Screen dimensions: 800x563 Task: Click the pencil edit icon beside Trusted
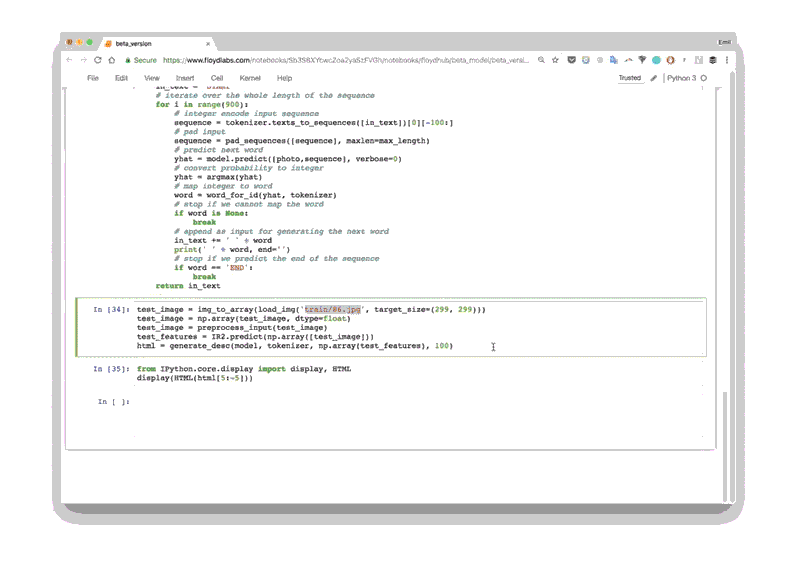654,77
